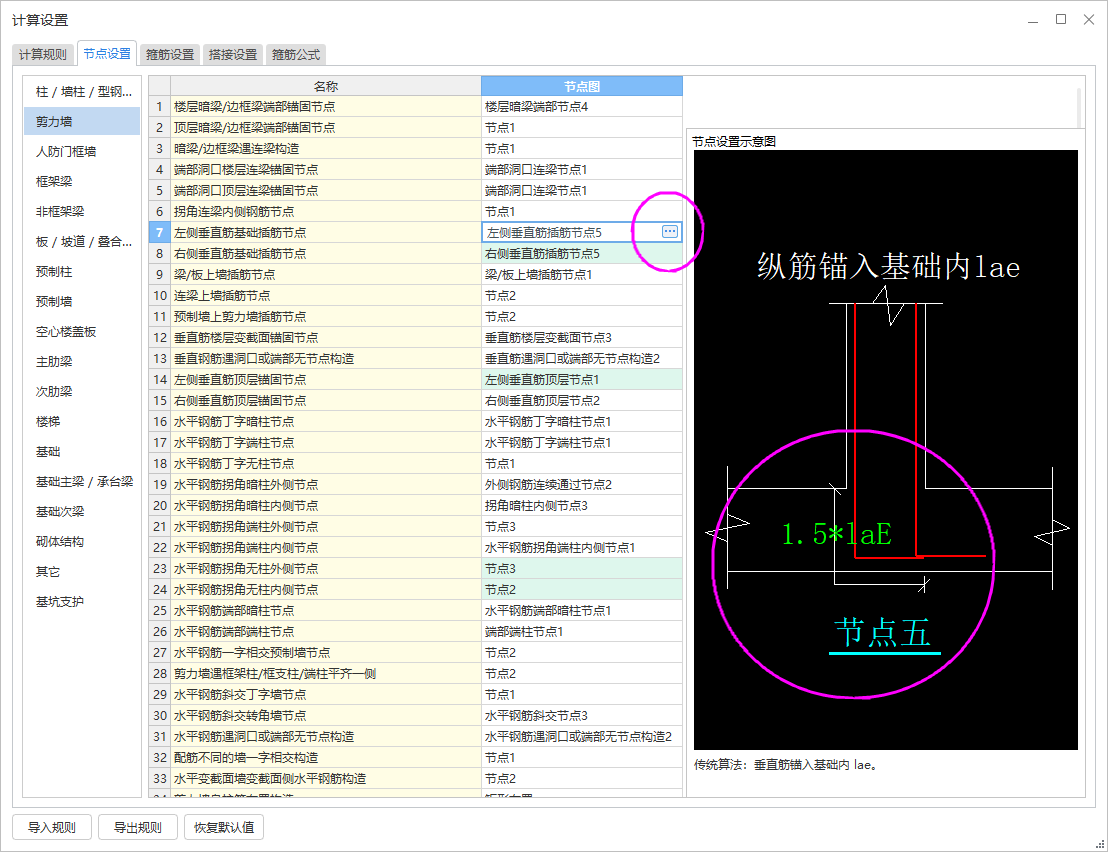Select row 2 顶层暗梁/边框梁端部锚固节点

[326, 128]
